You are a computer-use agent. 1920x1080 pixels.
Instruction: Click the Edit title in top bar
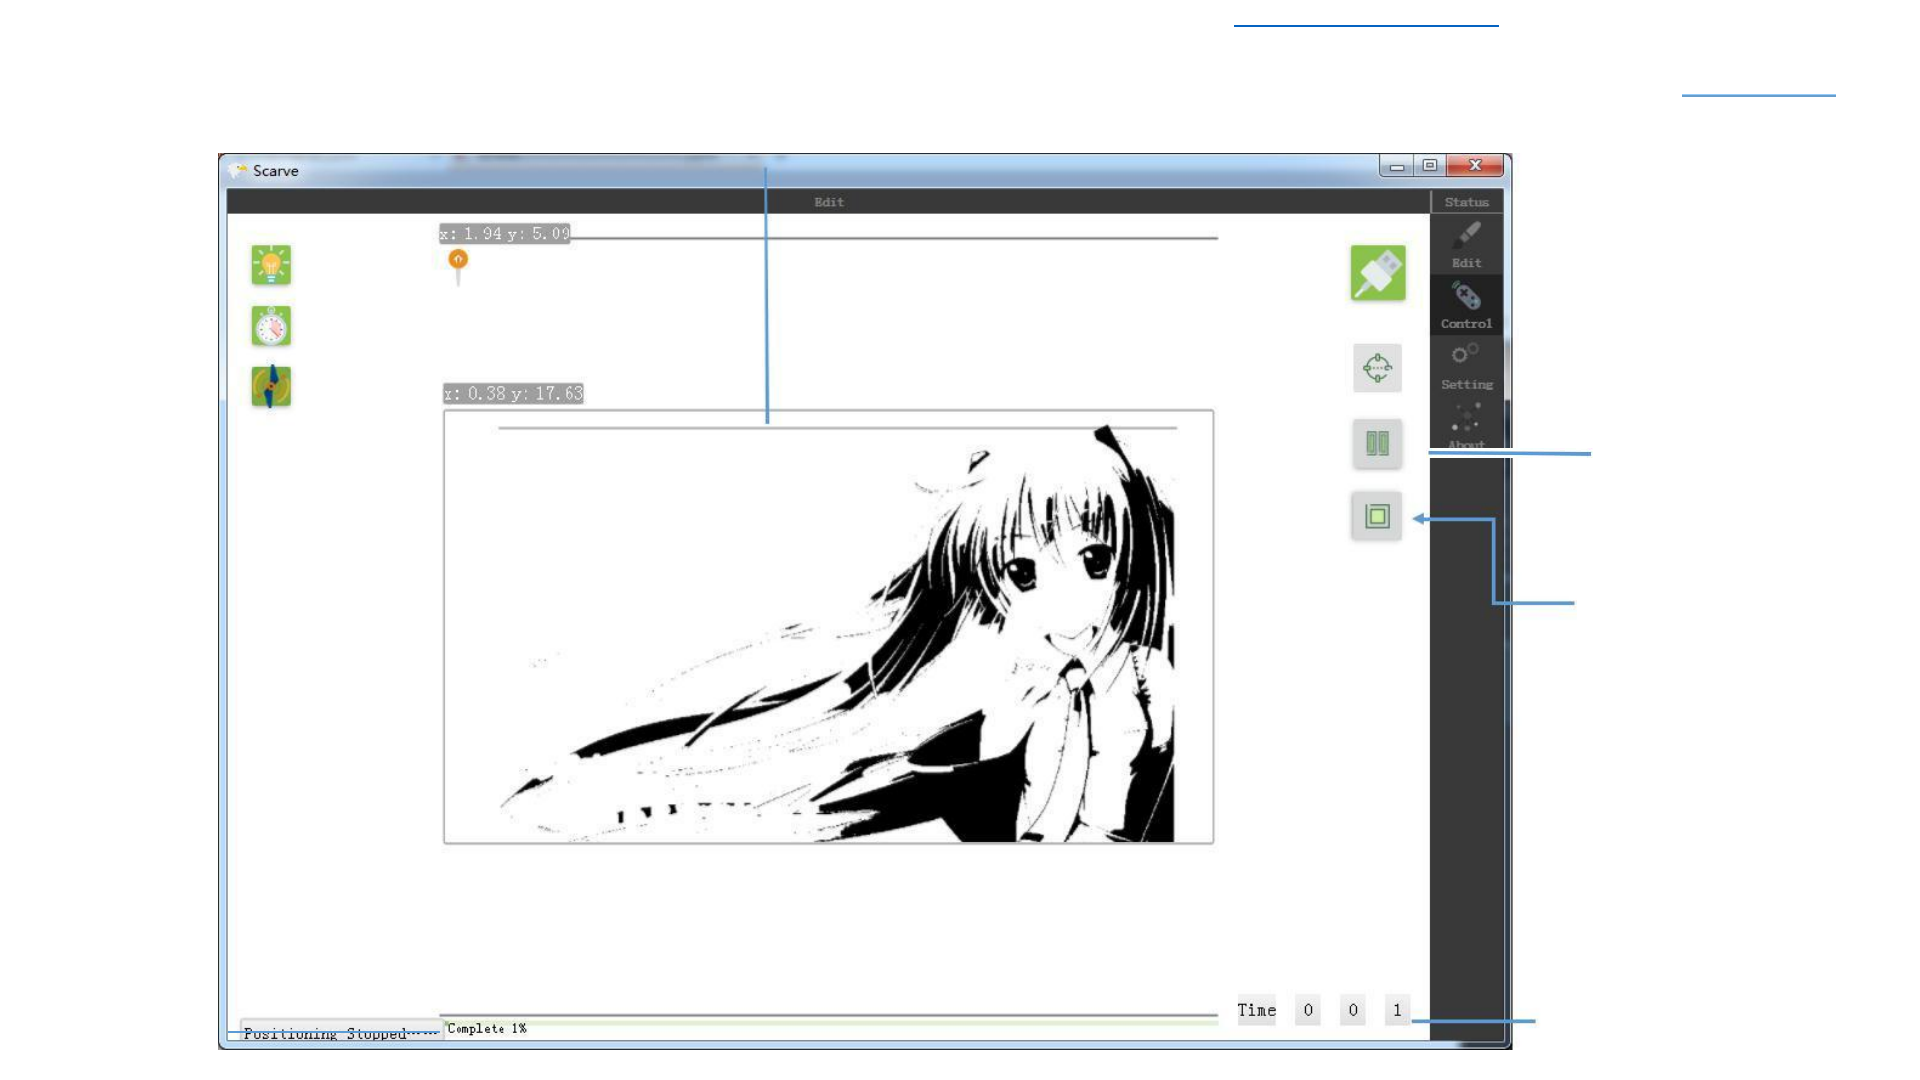tap(828, 202)
